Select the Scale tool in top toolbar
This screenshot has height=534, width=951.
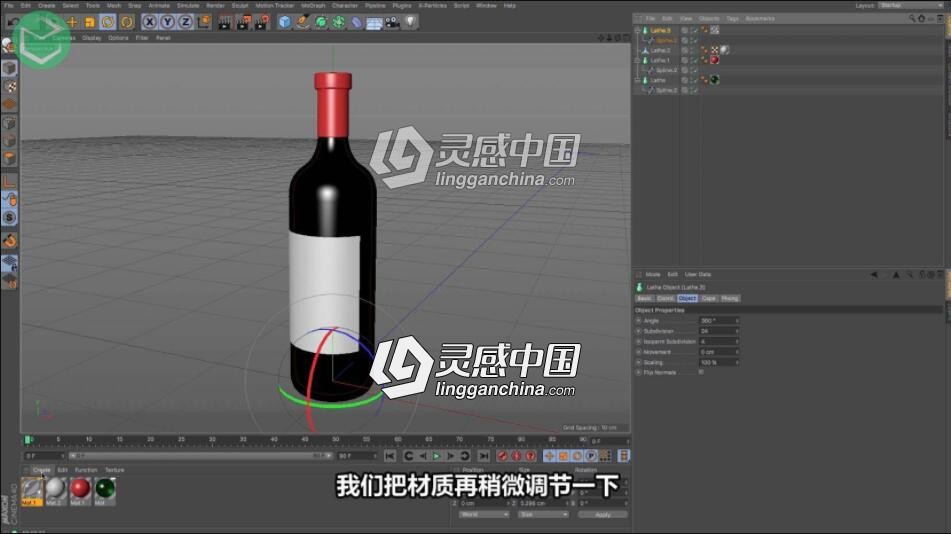[x=90, y=22]
